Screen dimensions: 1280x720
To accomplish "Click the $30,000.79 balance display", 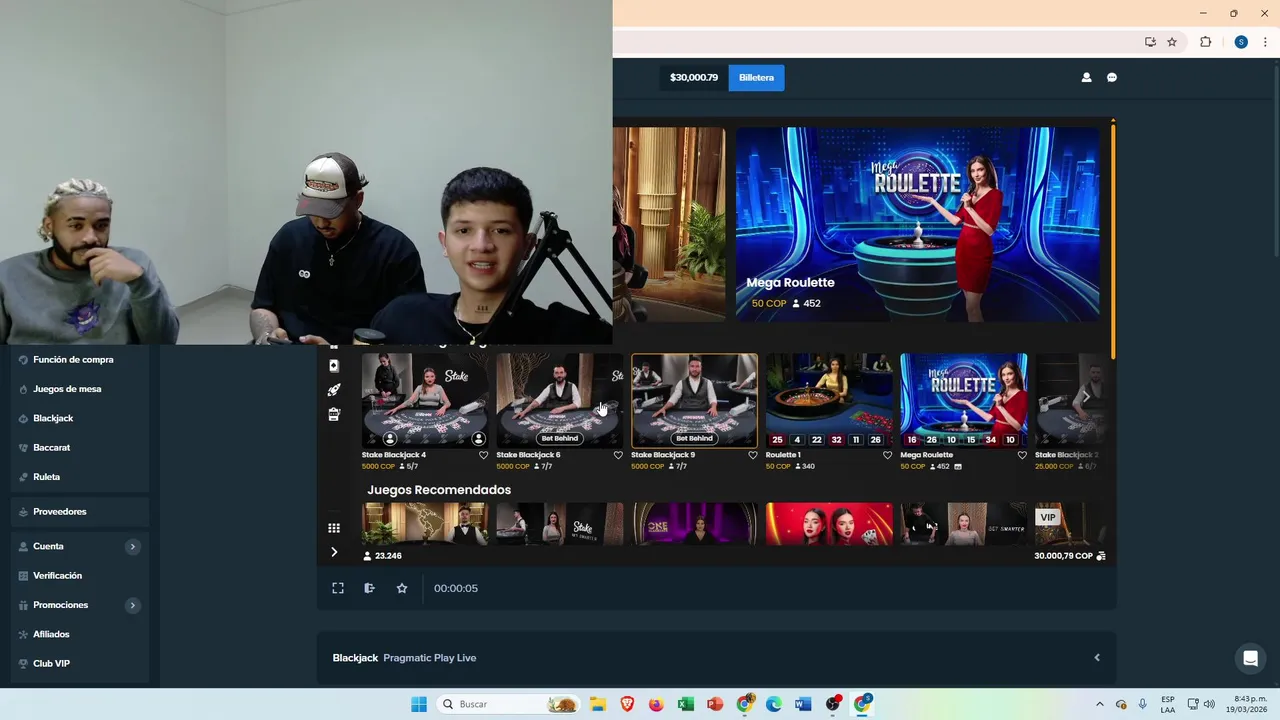I will point(694,77).
